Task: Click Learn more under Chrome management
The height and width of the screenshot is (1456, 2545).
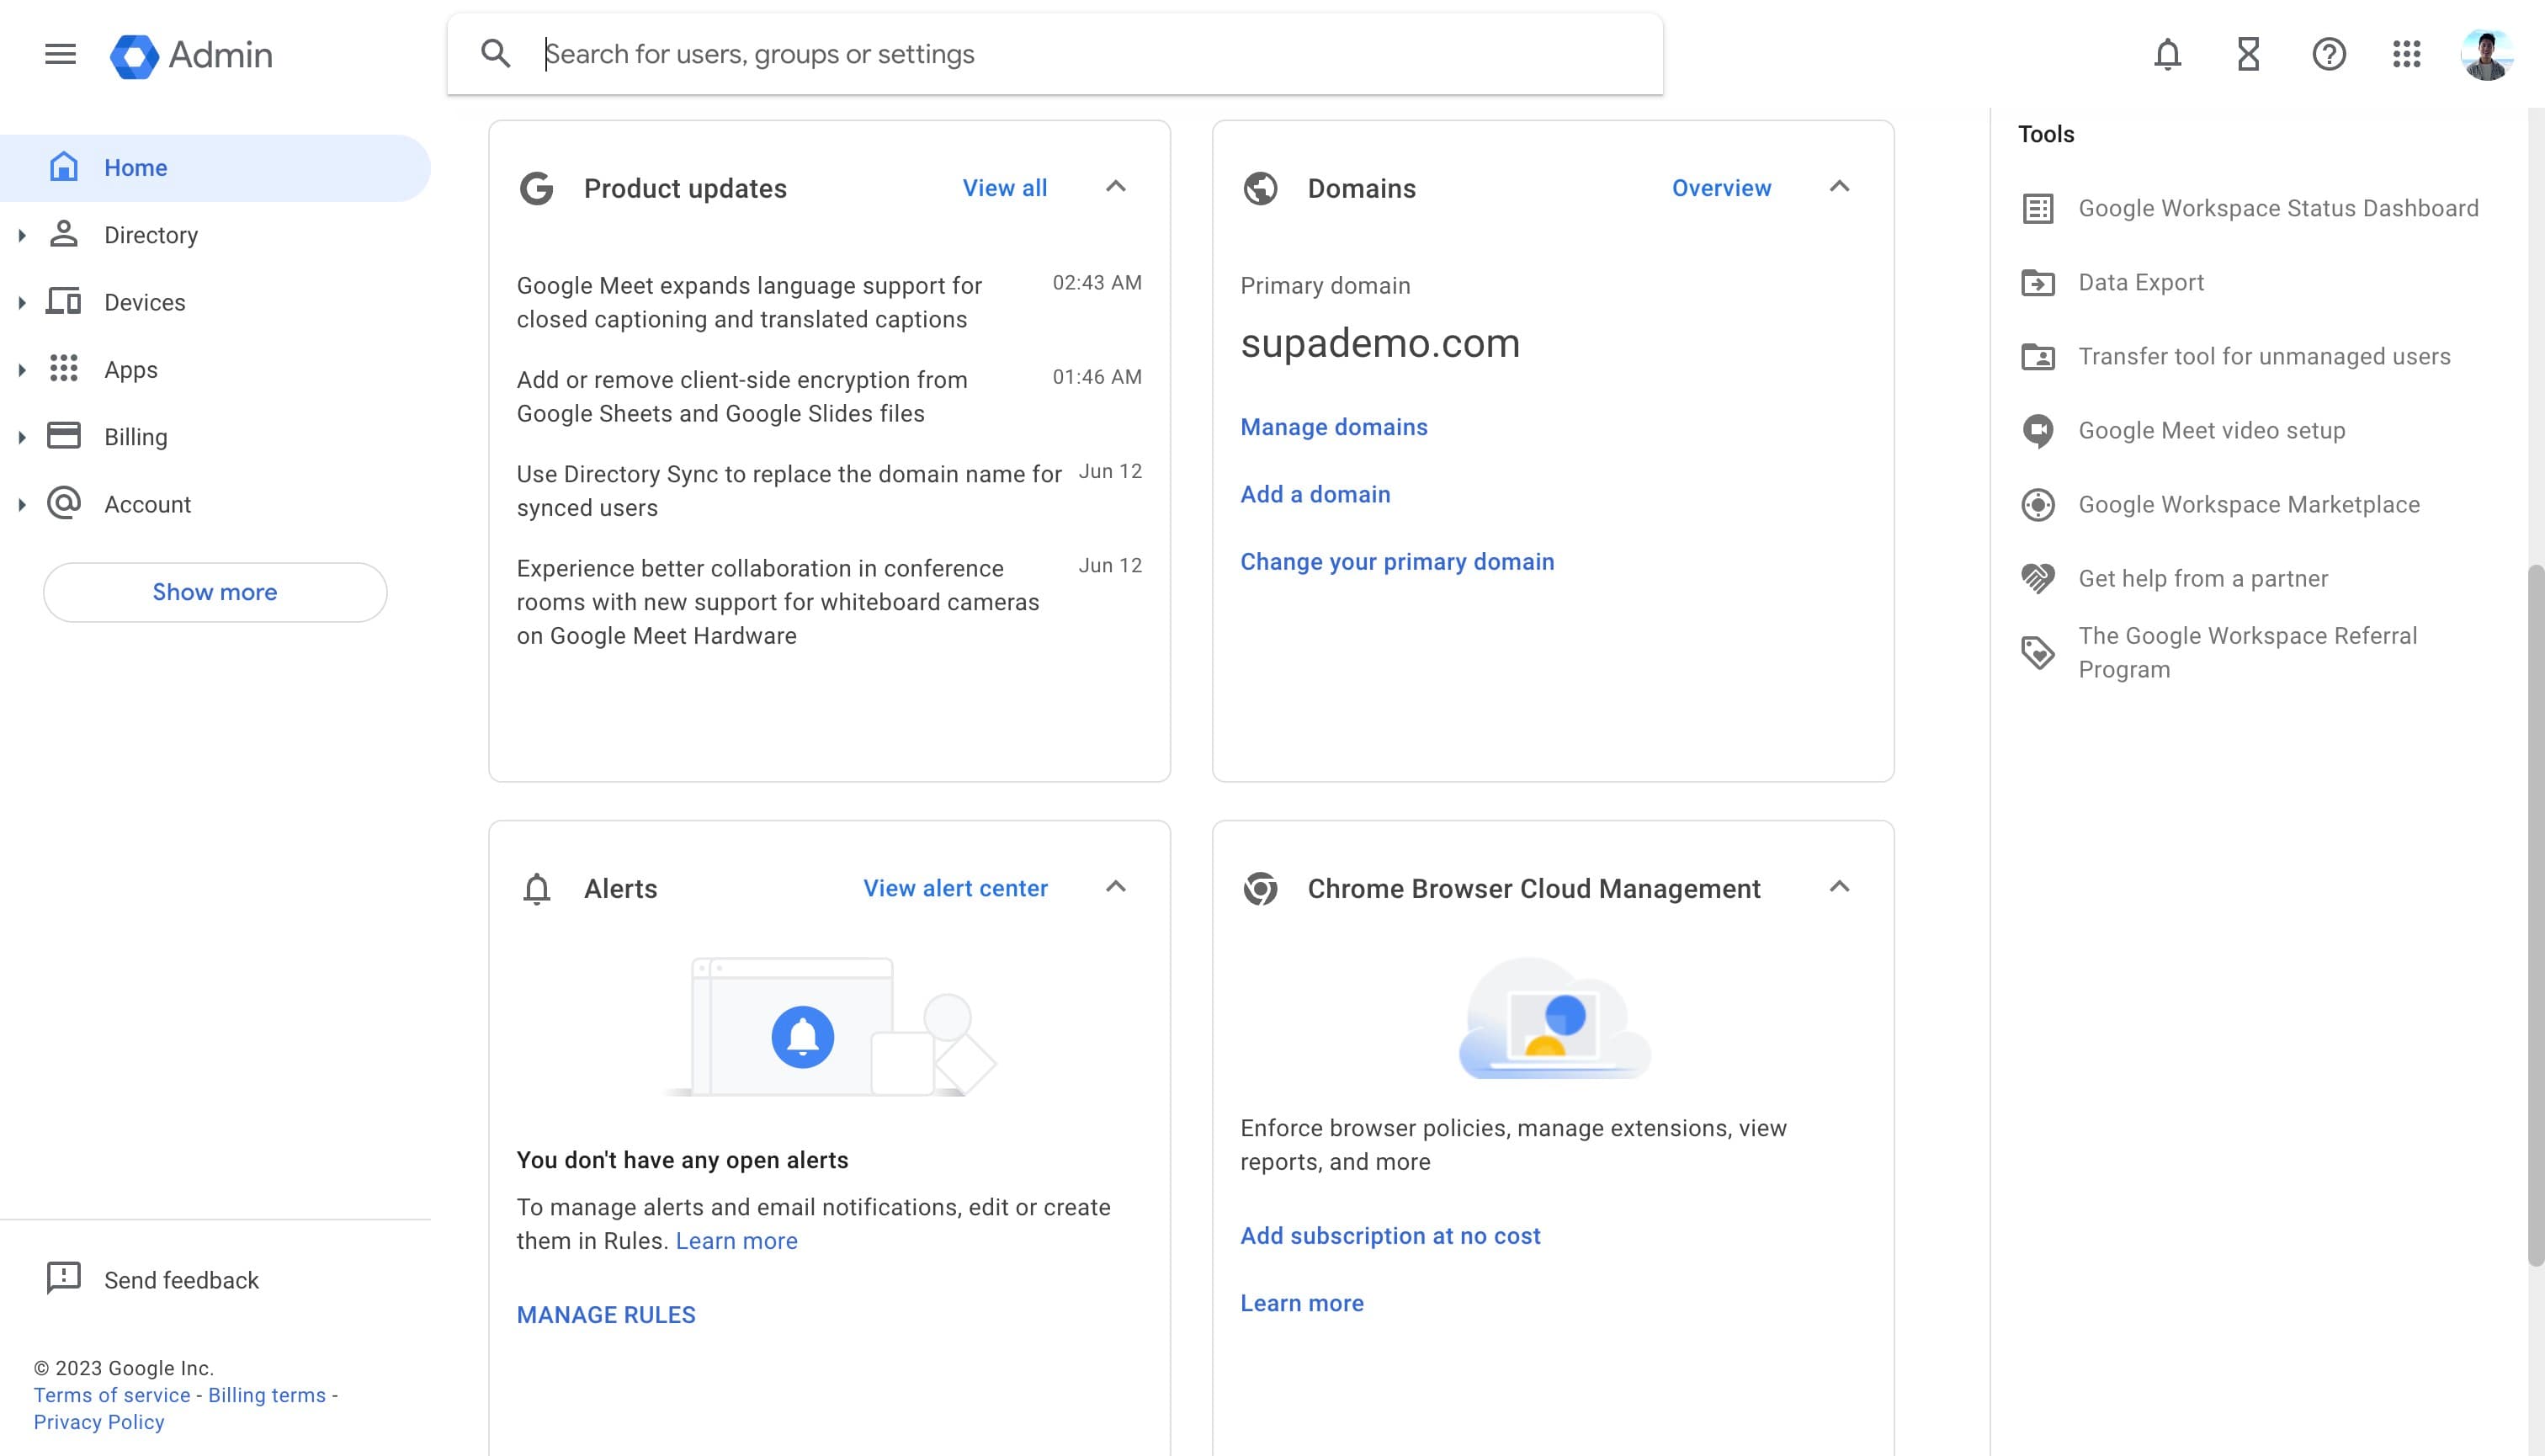Action: (1301, 1303)
